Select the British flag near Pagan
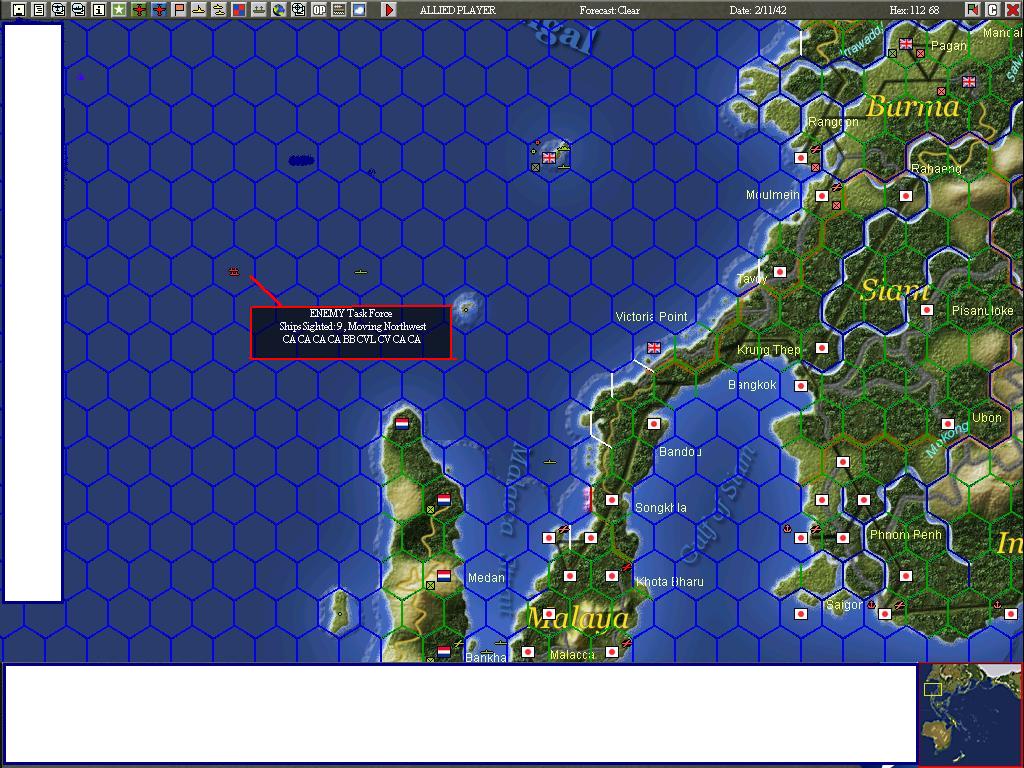 (x=906, y=44)
